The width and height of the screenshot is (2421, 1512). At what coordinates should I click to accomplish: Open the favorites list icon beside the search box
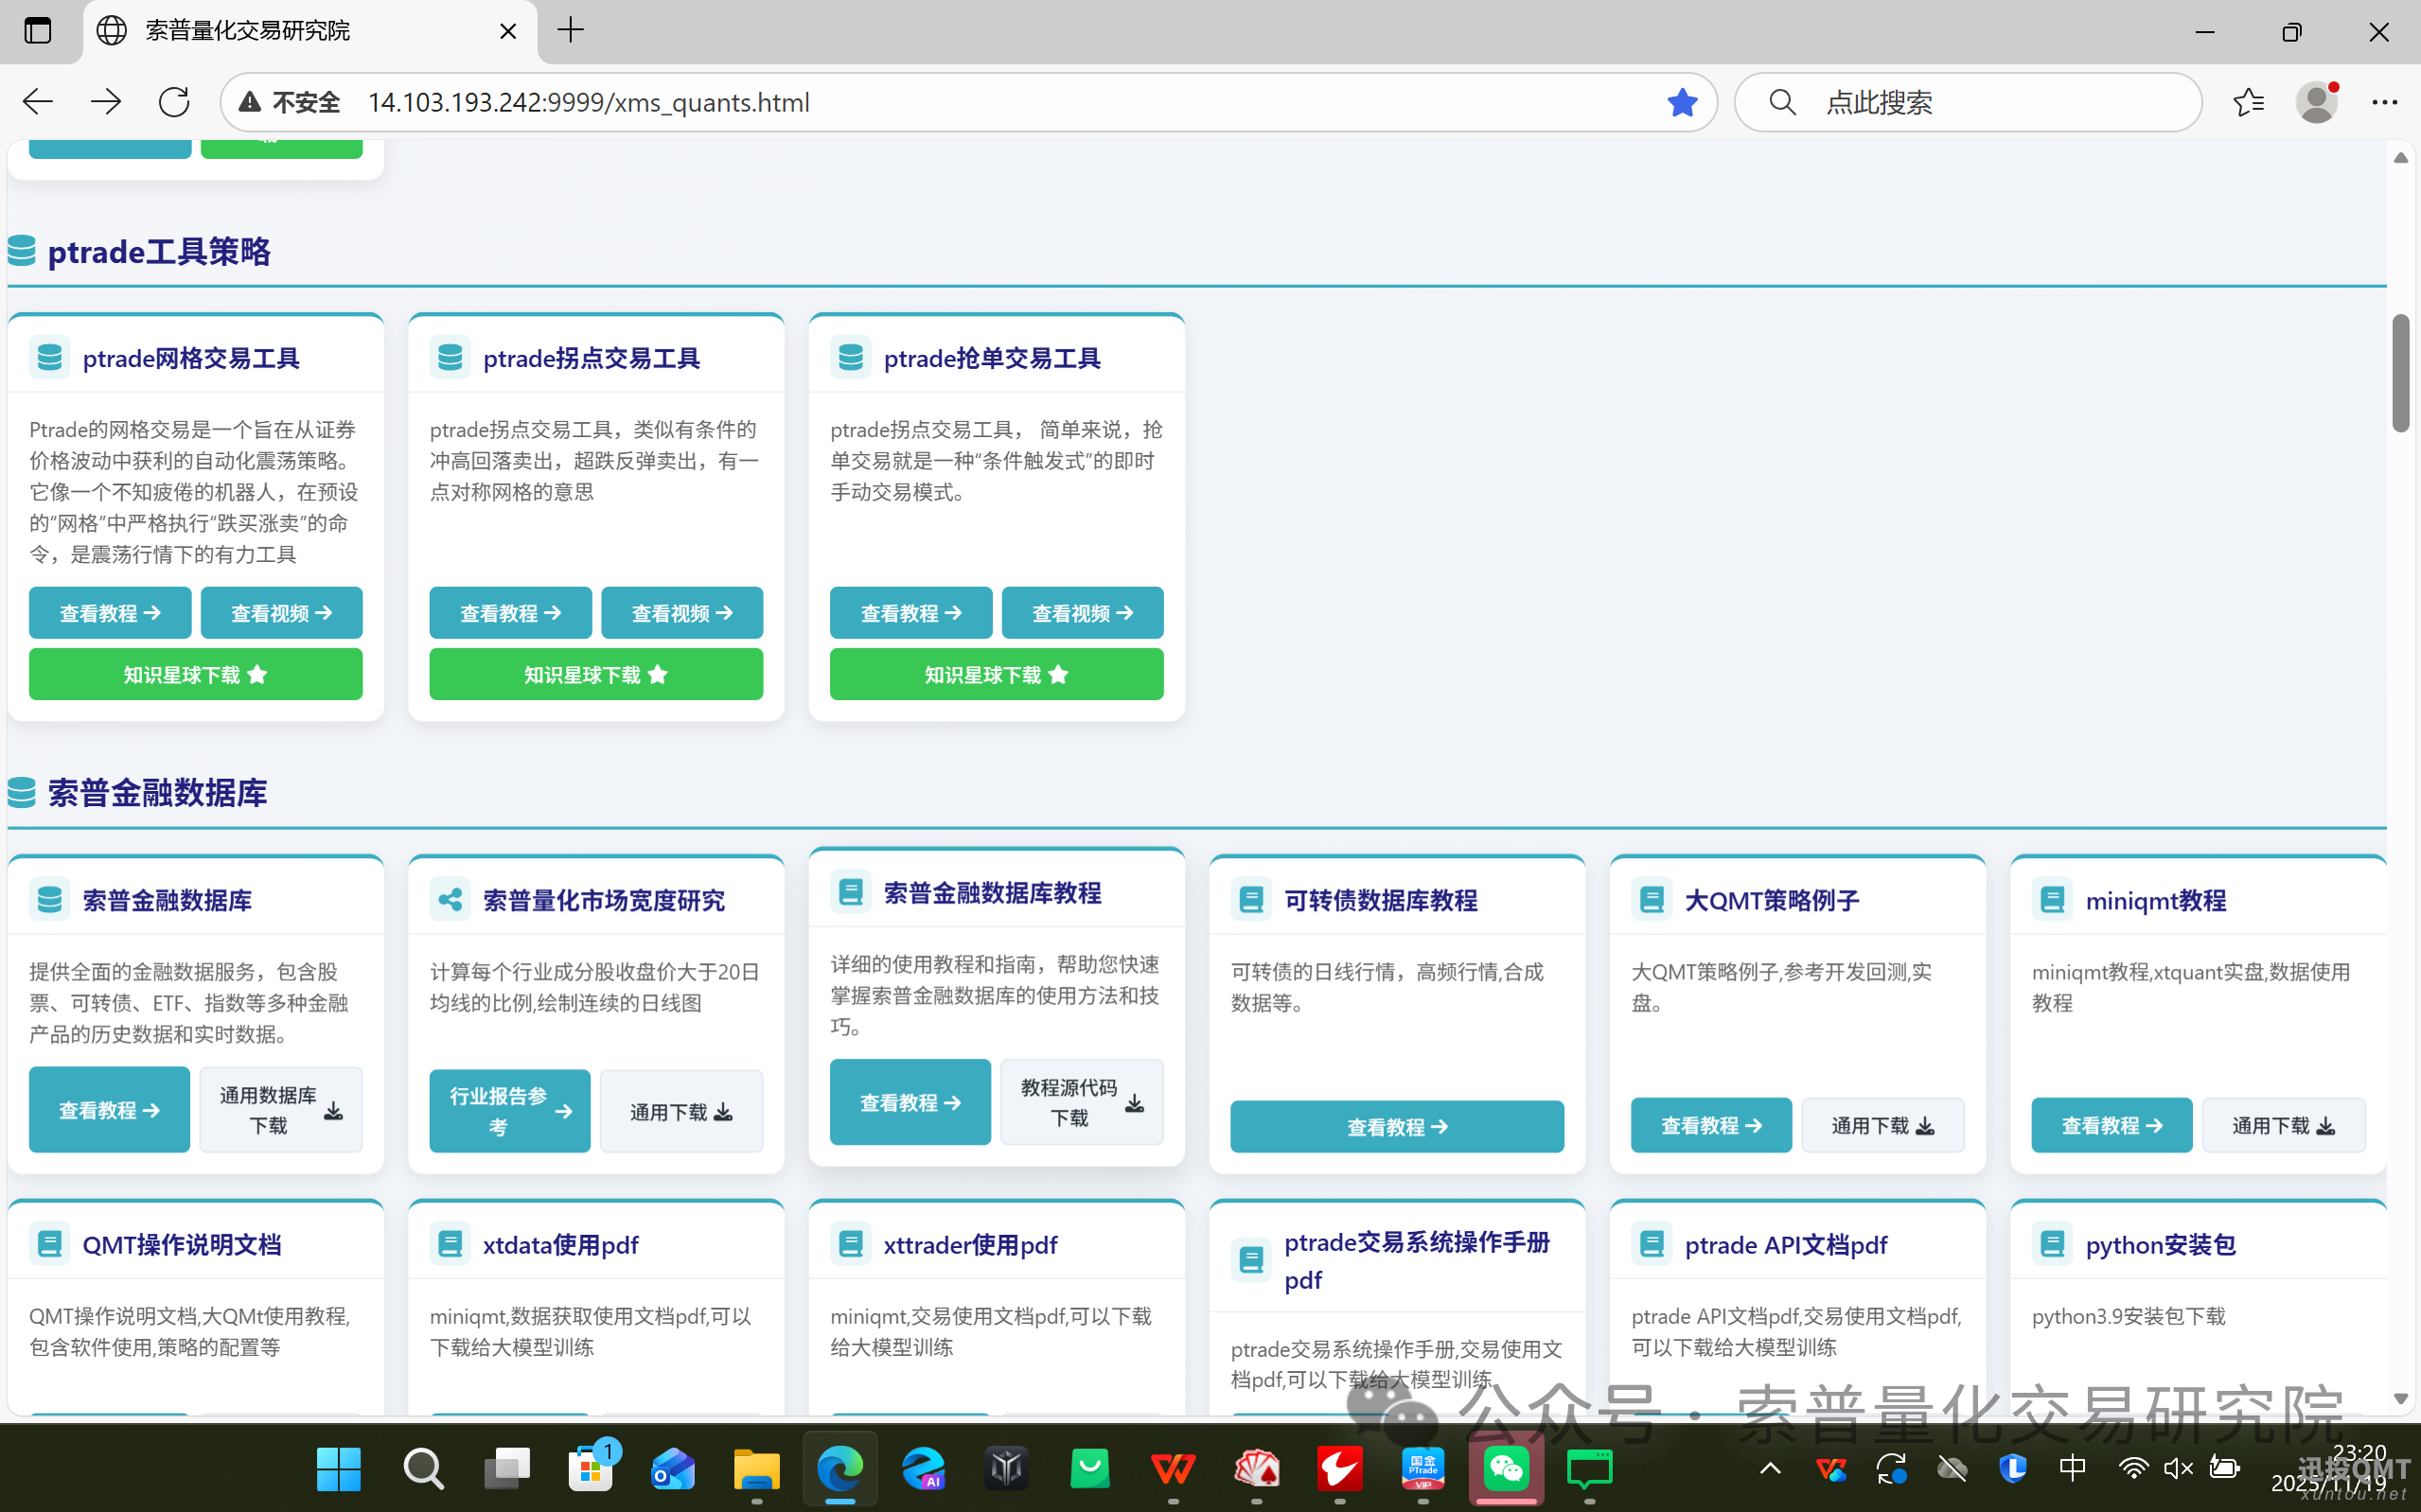click(x=2249, y=101)
